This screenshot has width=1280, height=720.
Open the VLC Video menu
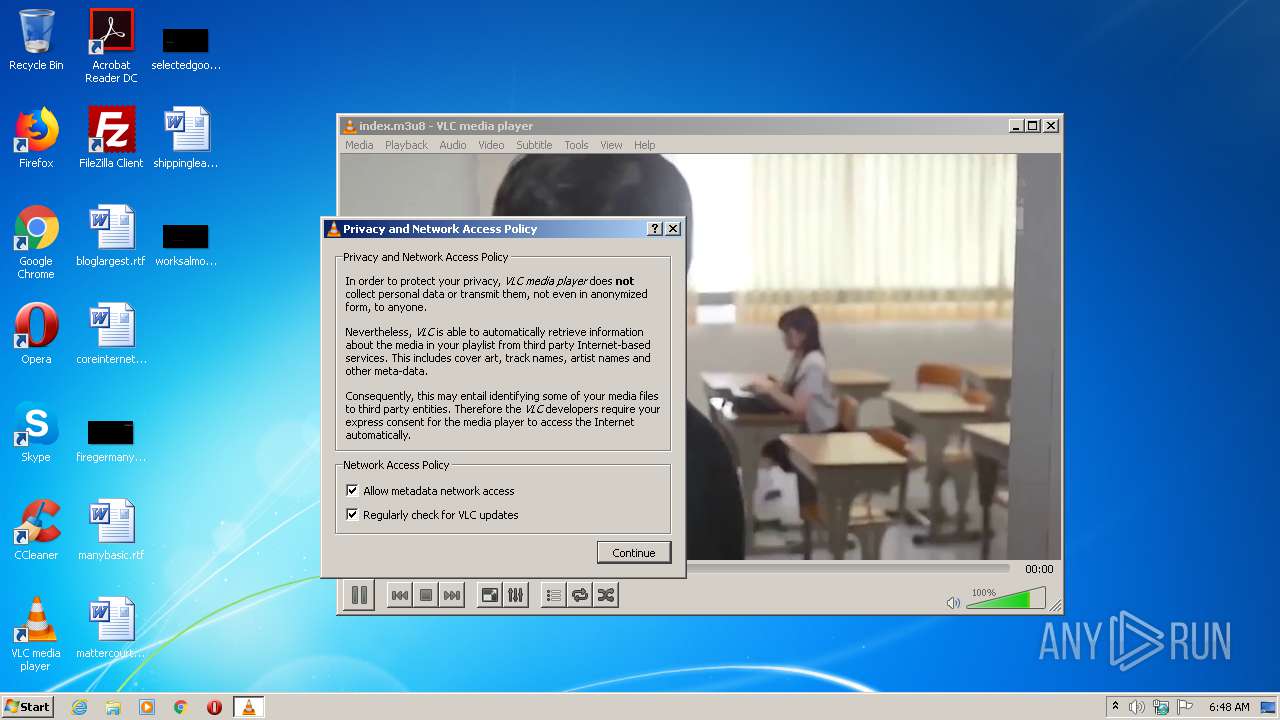pos(491,145)
